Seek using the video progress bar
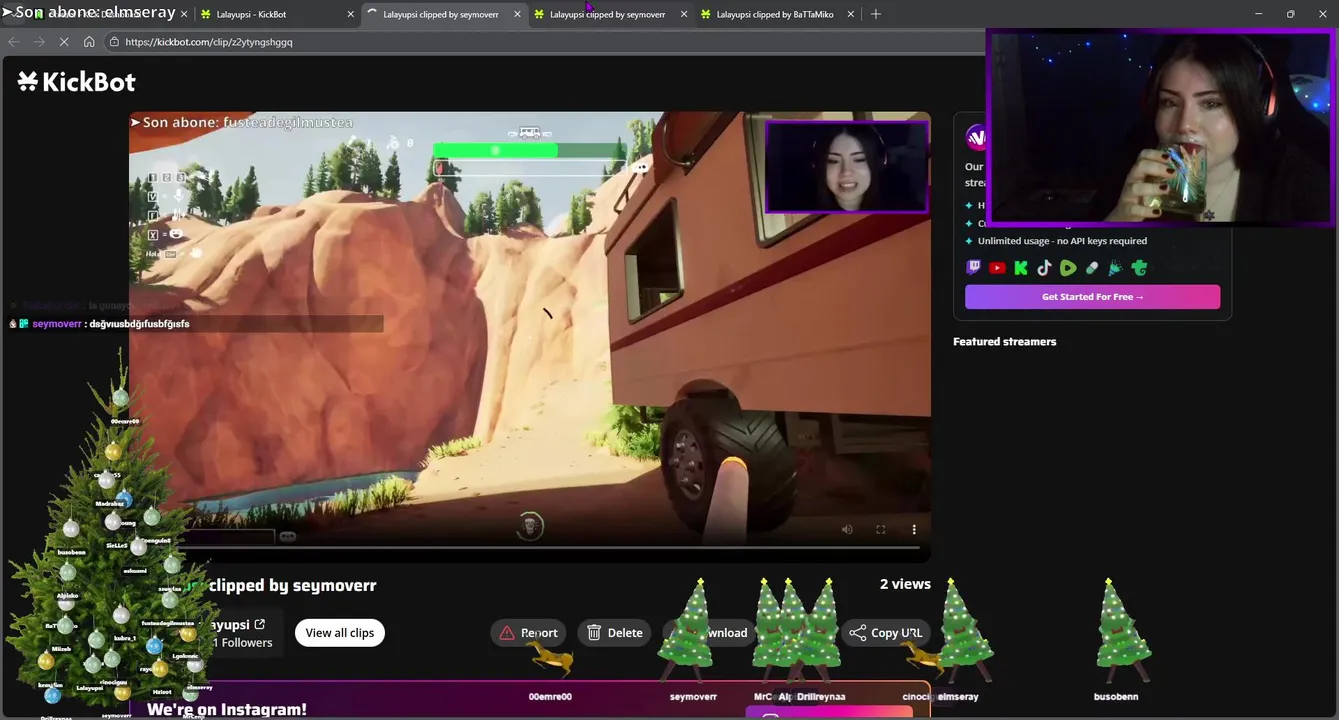Viewport: 1339px width, 720px height. (x=529, y=548)
